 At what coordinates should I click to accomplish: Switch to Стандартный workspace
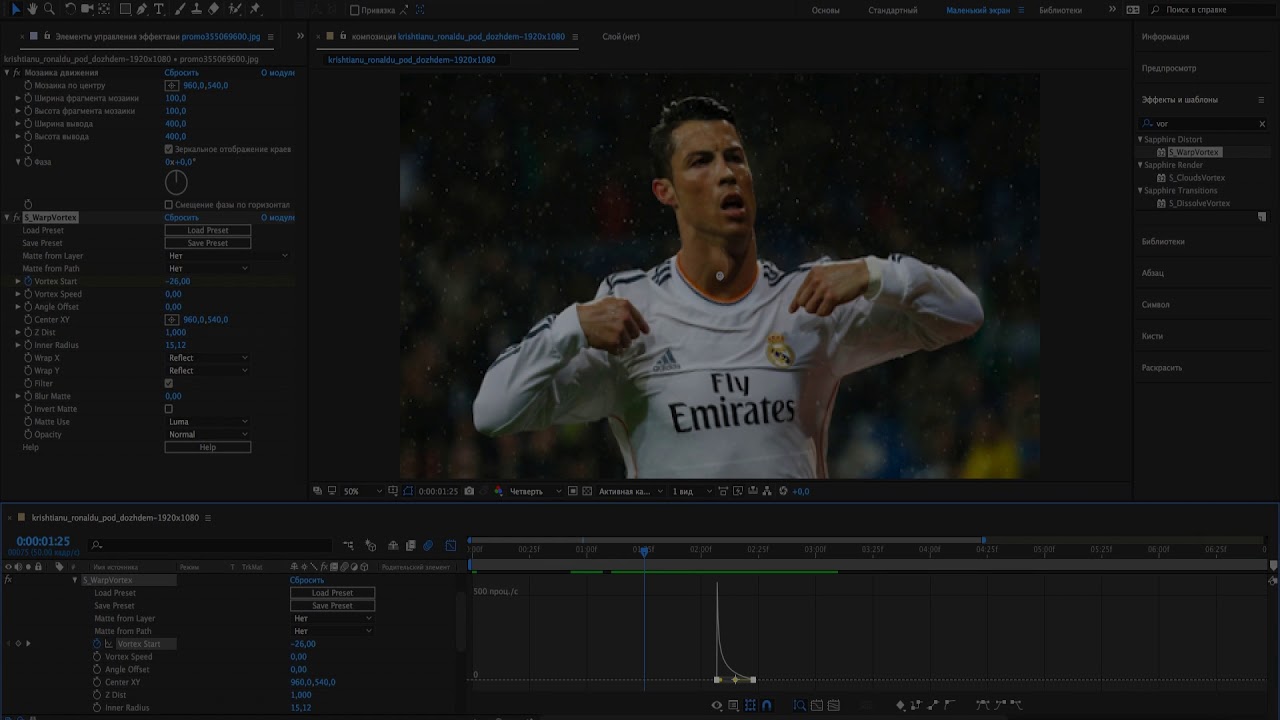(893, 10)
